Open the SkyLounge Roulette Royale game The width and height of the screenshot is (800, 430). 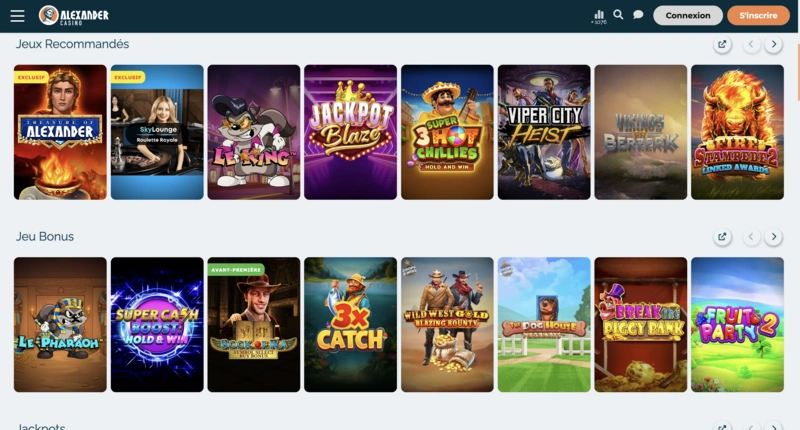(x=157, y=132)
